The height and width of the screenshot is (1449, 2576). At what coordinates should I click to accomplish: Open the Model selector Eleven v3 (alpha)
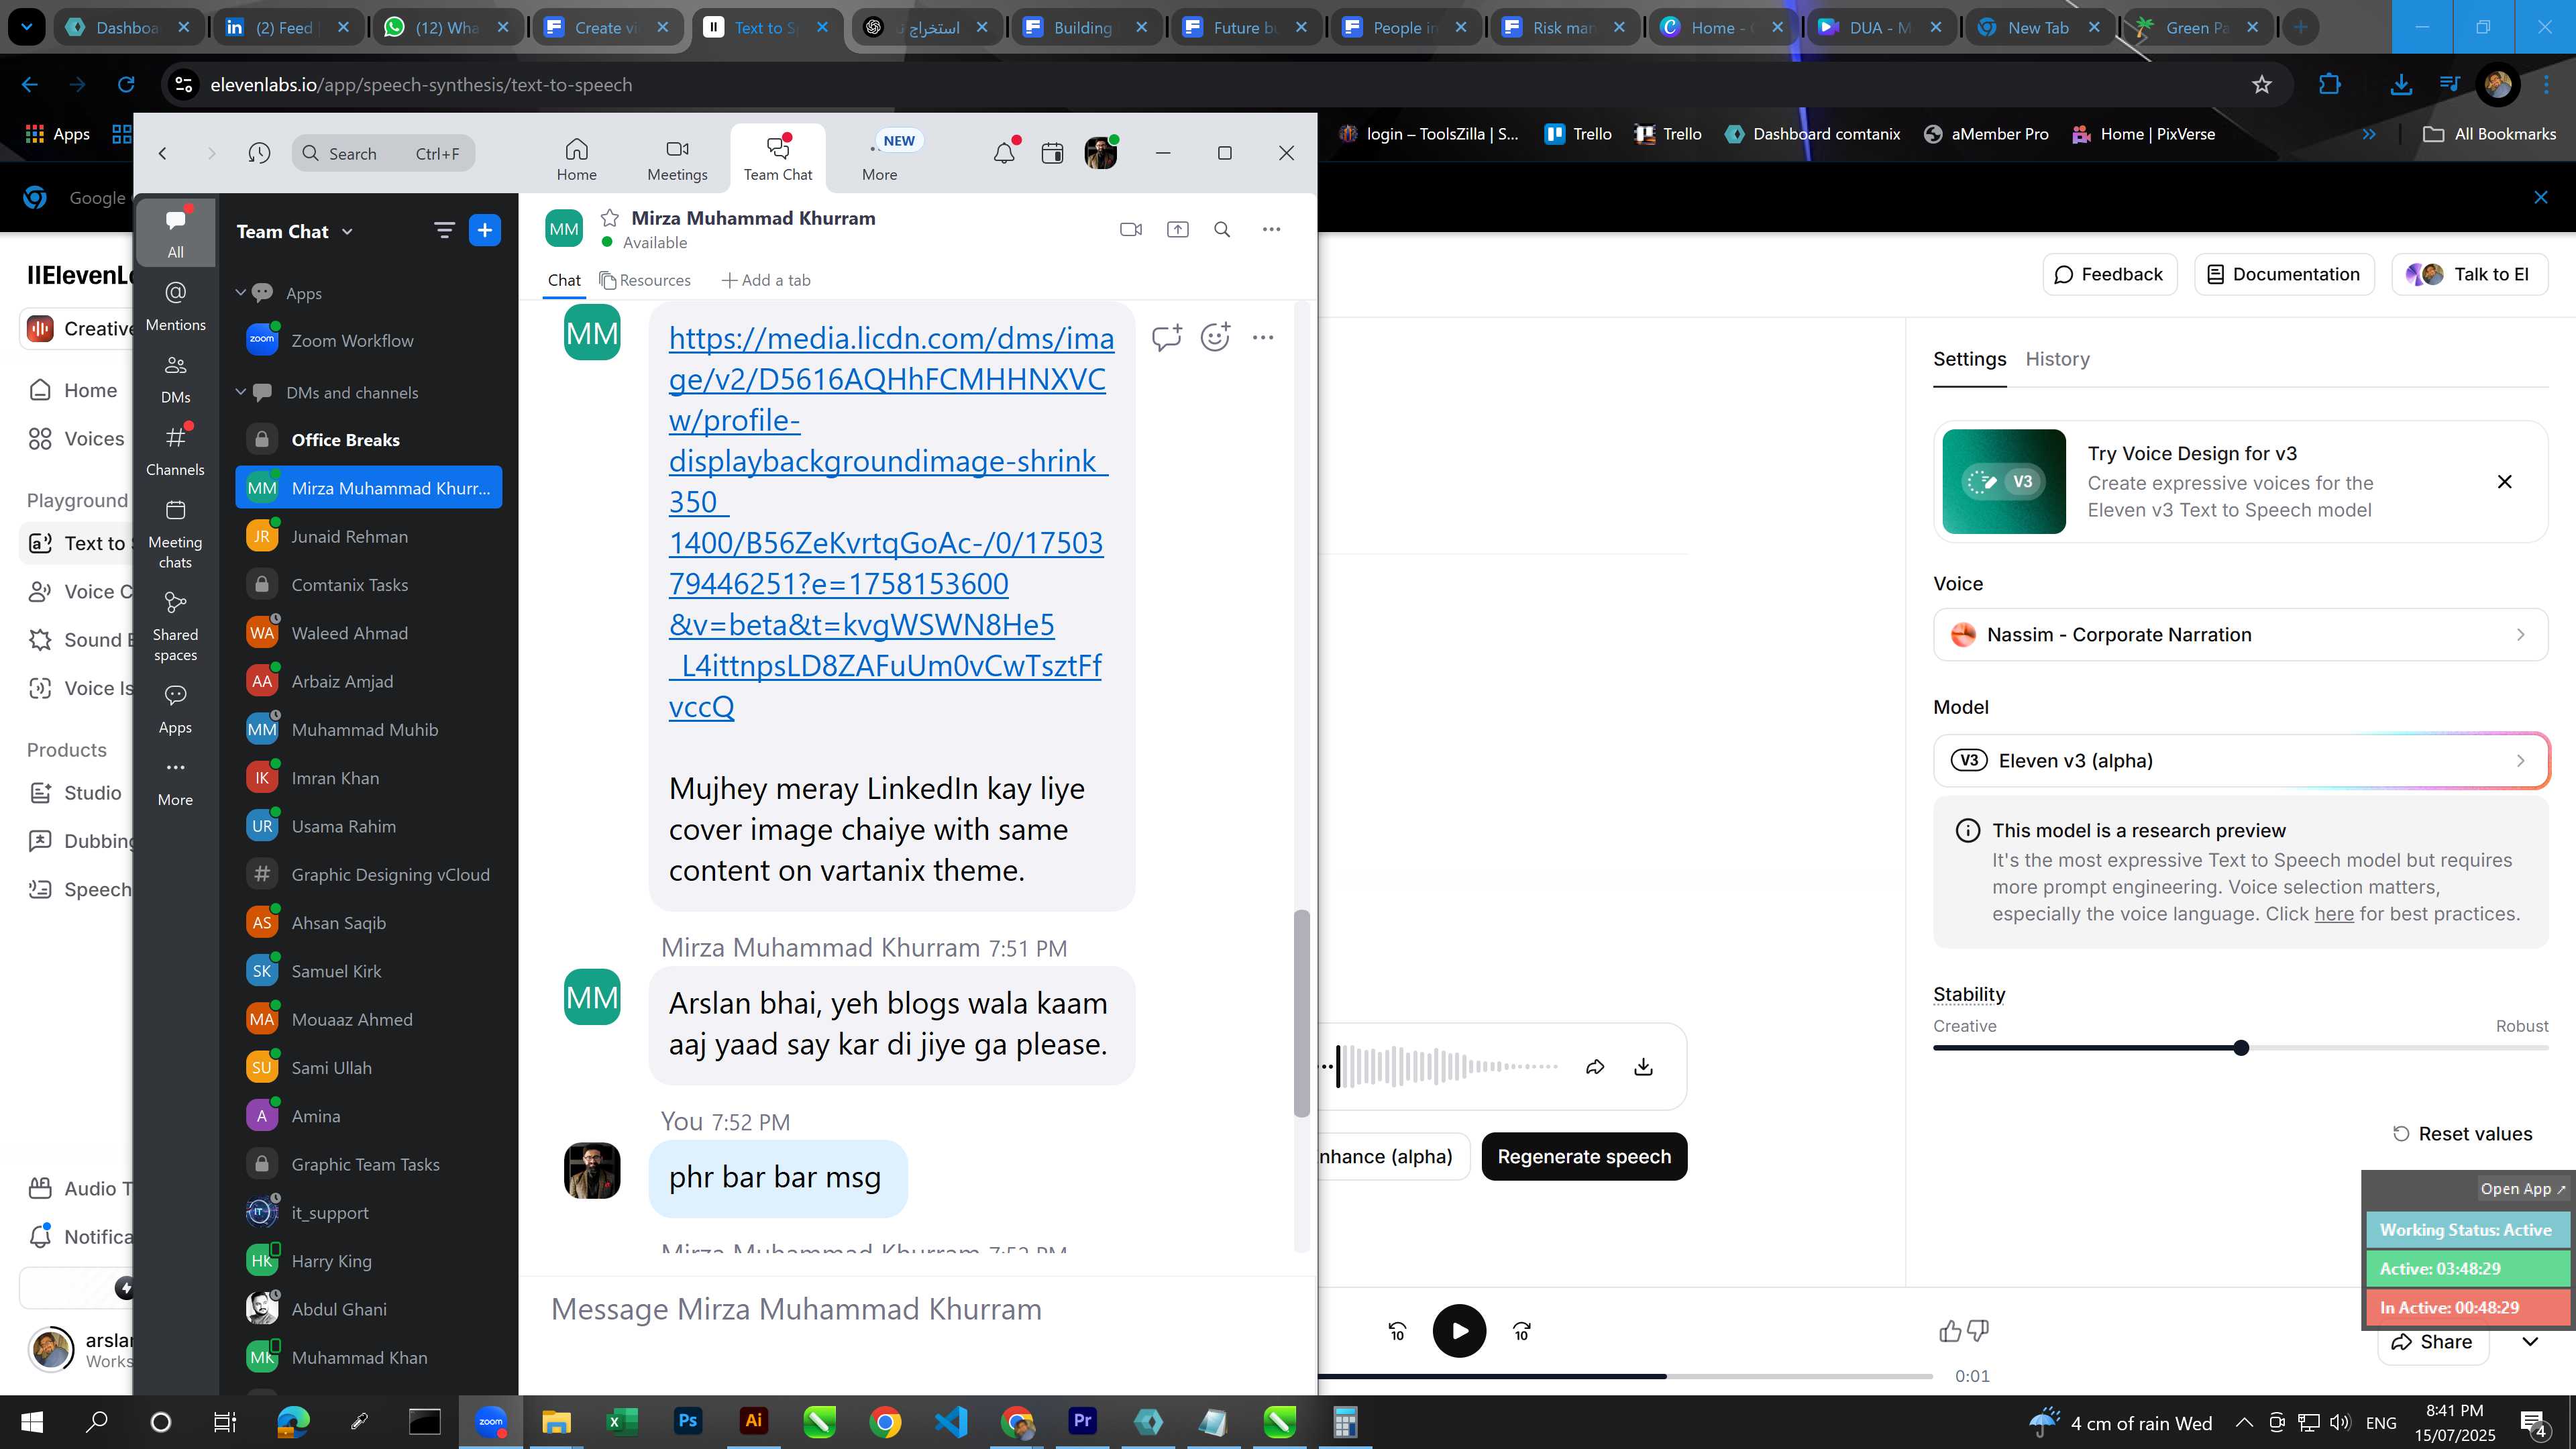pyautogui.click(x=2240, y=761)
